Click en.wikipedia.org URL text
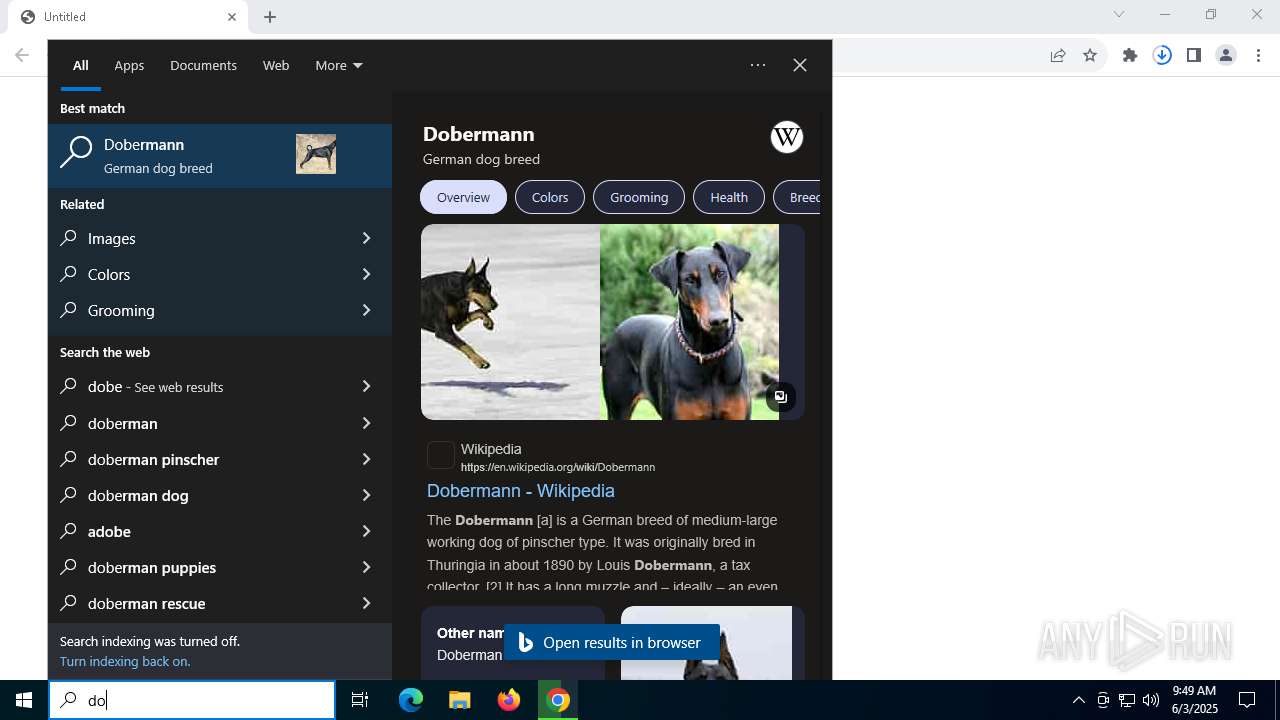 558,467
